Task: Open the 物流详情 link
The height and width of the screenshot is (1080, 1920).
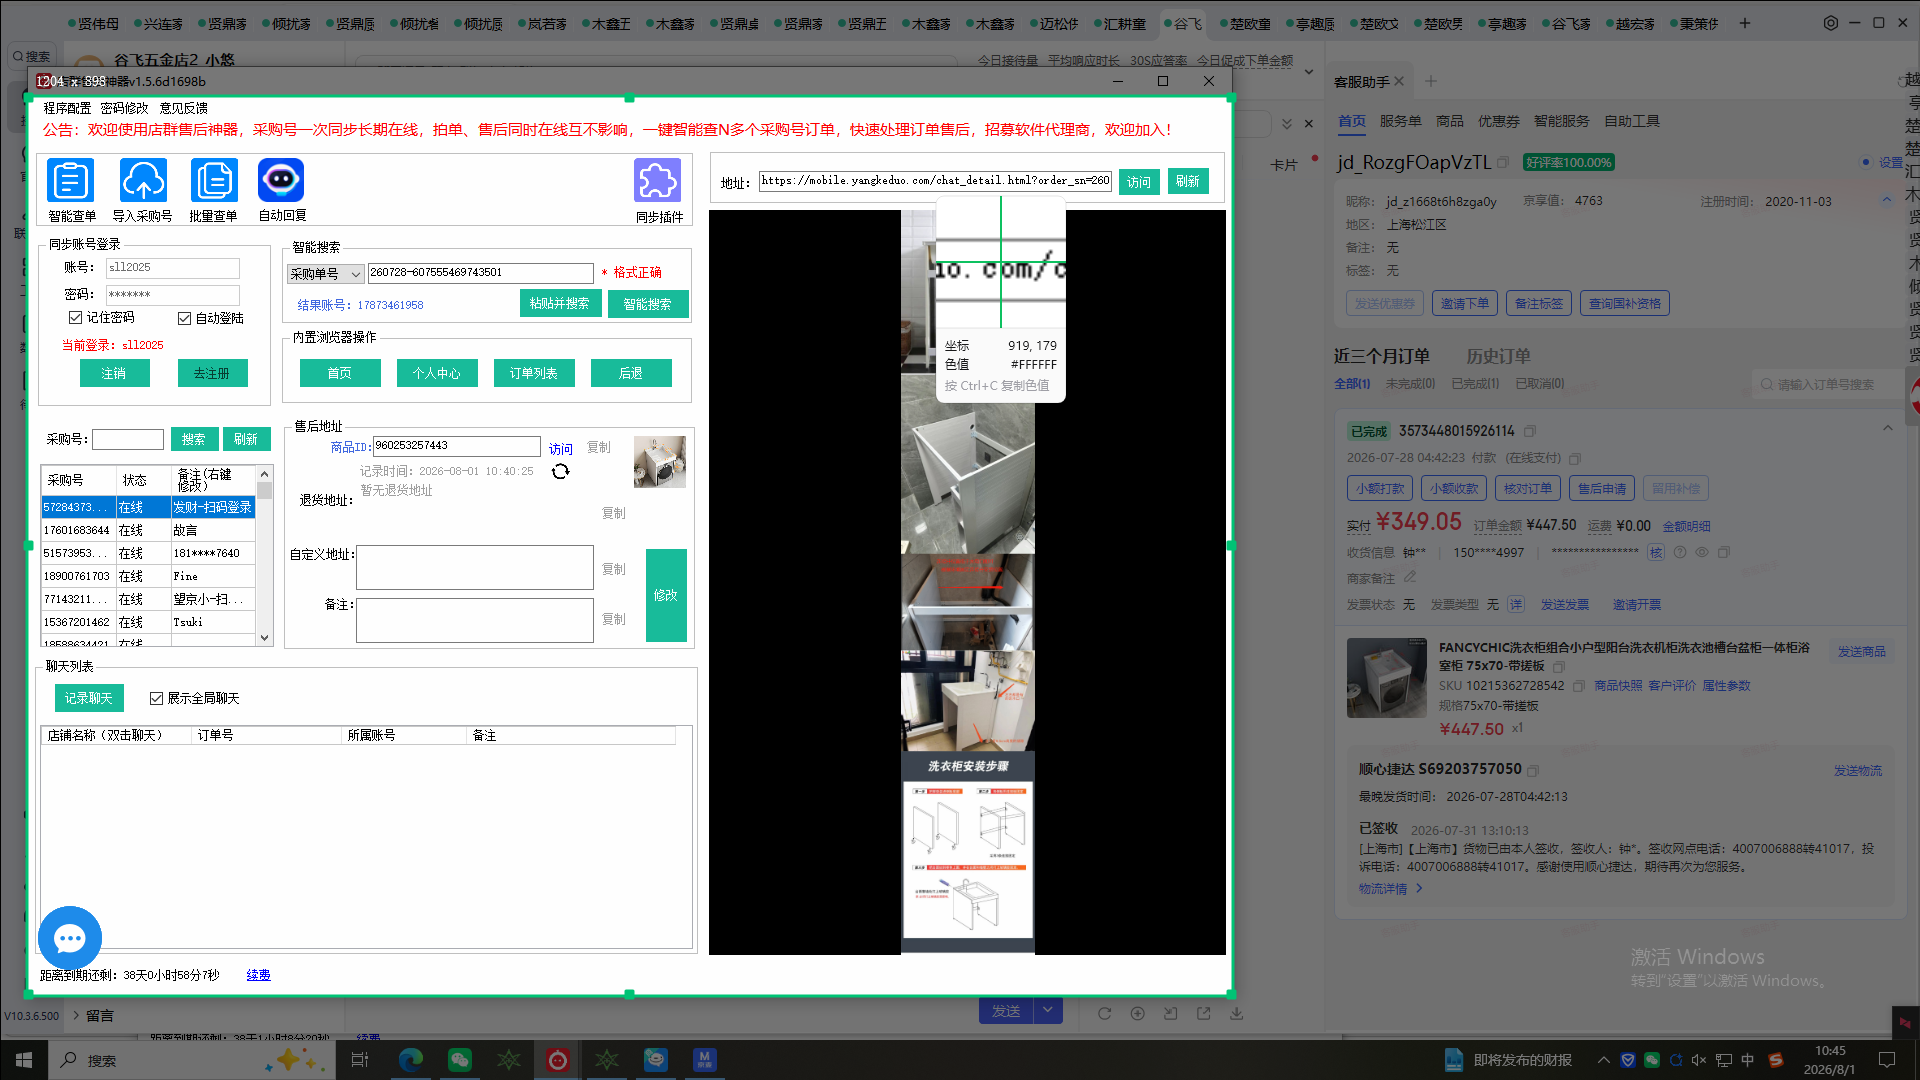Action: point(1390,888)
